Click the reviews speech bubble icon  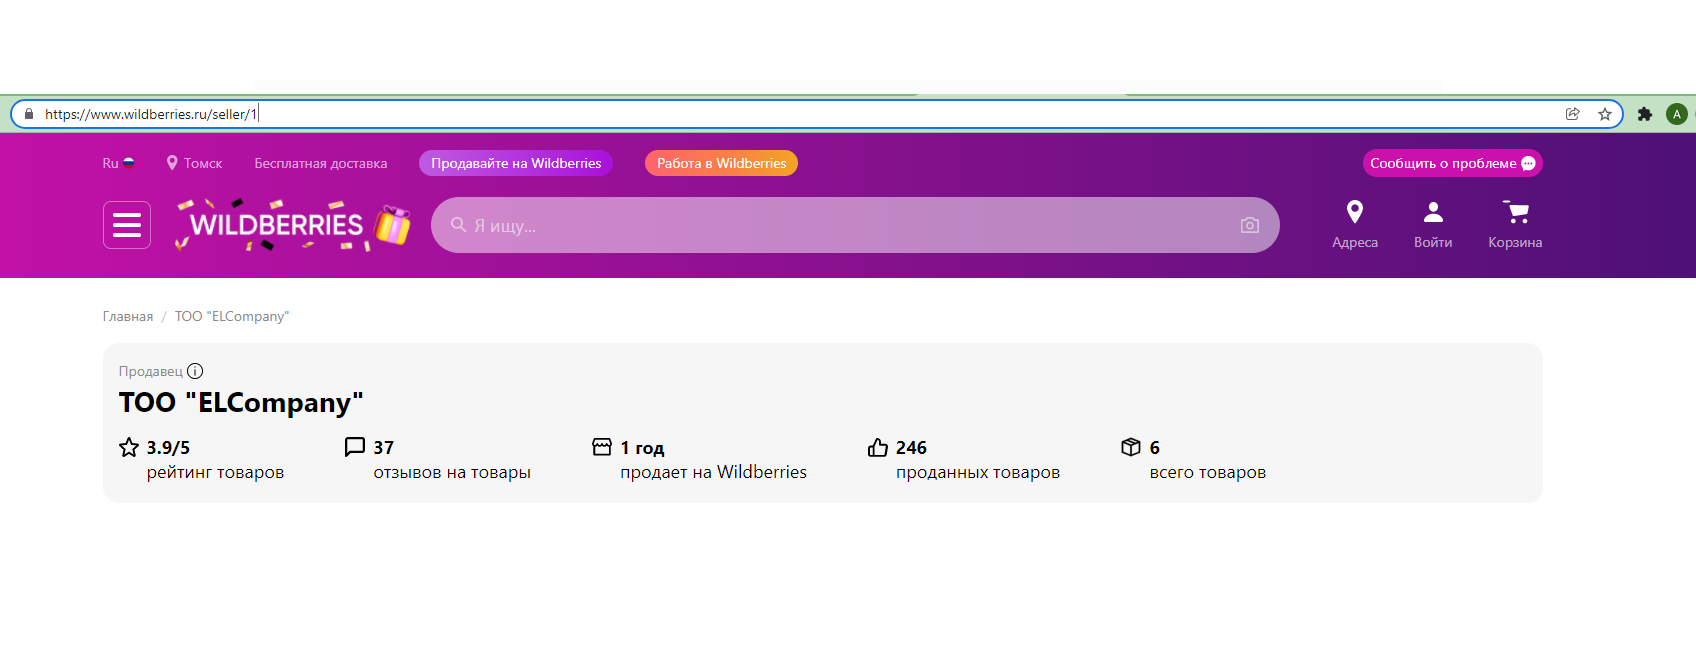click(x=355, y=447)
